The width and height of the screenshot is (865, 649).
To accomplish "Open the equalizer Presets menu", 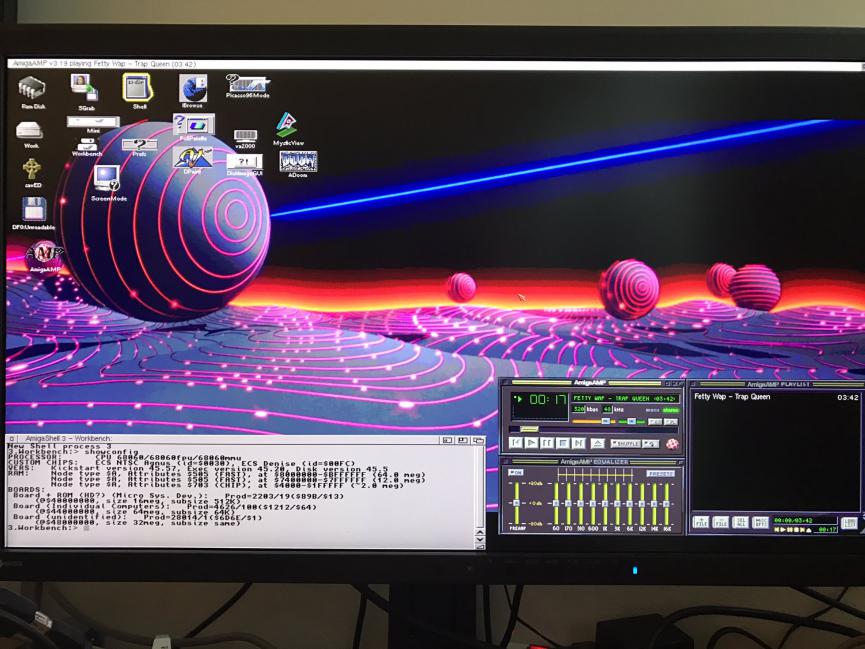I will tap(660, 473).
